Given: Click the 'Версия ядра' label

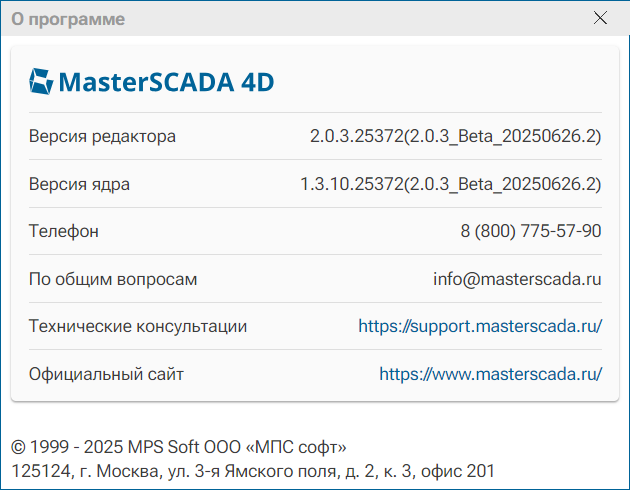Looking at the screenshot, I should point(80,185).
